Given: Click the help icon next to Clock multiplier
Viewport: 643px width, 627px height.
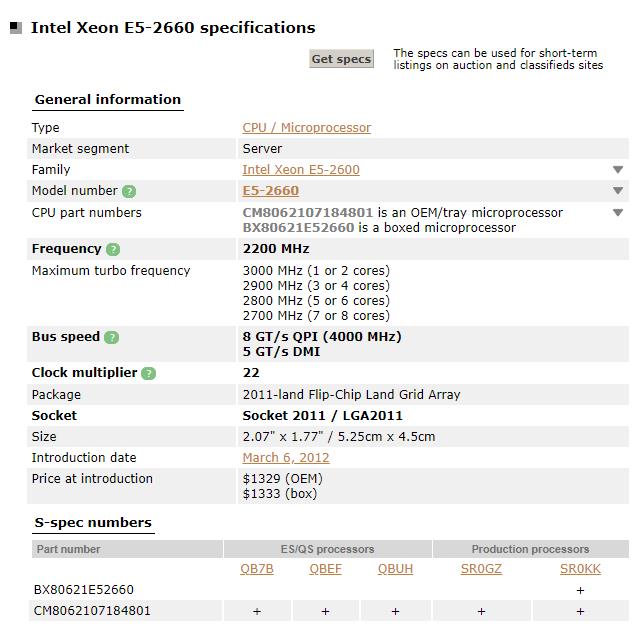Looking at the screenshot, I should coord(149,373).
